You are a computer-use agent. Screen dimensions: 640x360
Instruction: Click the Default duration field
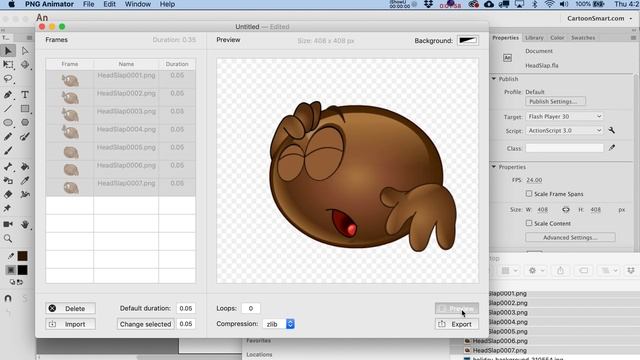[186, 308]
